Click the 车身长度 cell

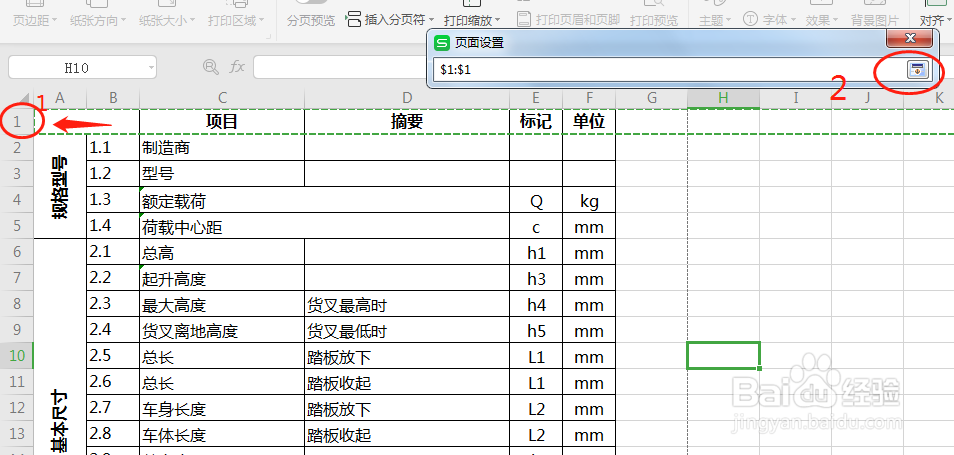[x=222, y=409]
